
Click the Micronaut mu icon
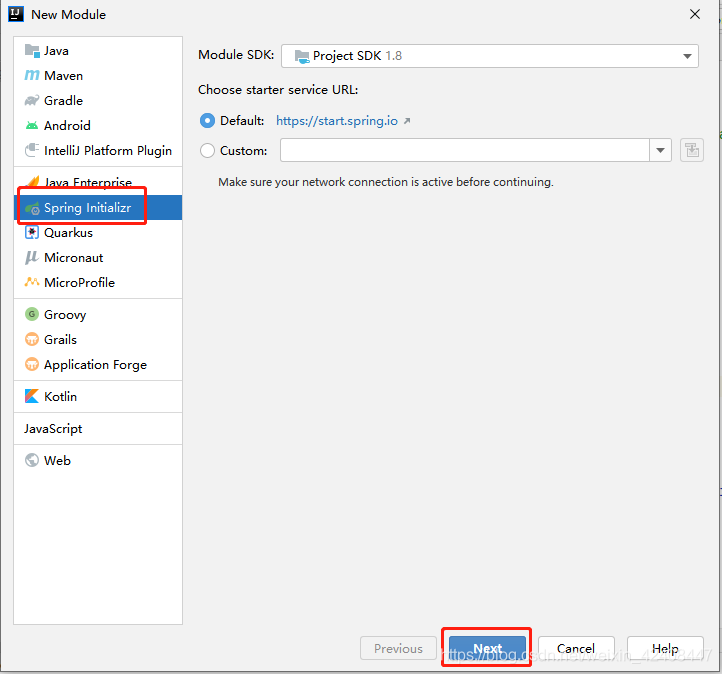click(32, 258)
